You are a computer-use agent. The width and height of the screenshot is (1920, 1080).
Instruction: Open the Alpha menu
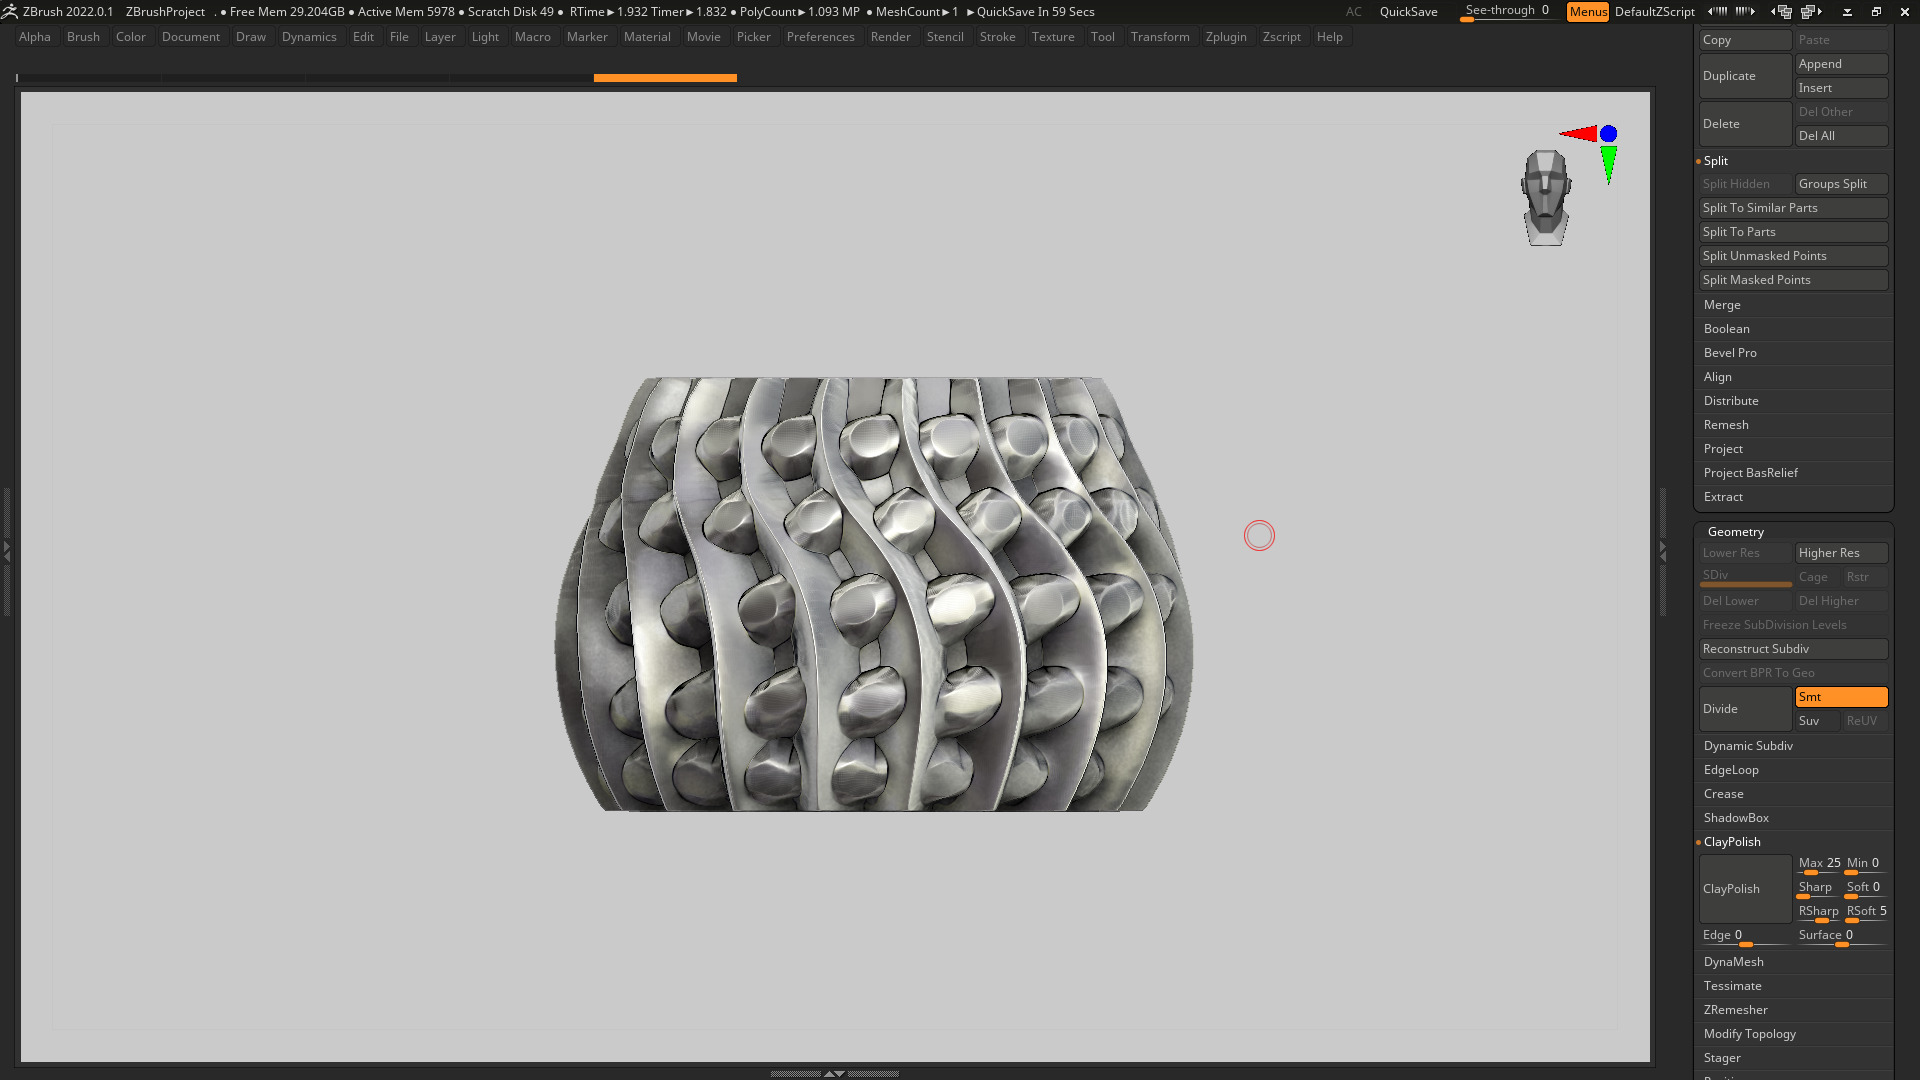point(34,37)
